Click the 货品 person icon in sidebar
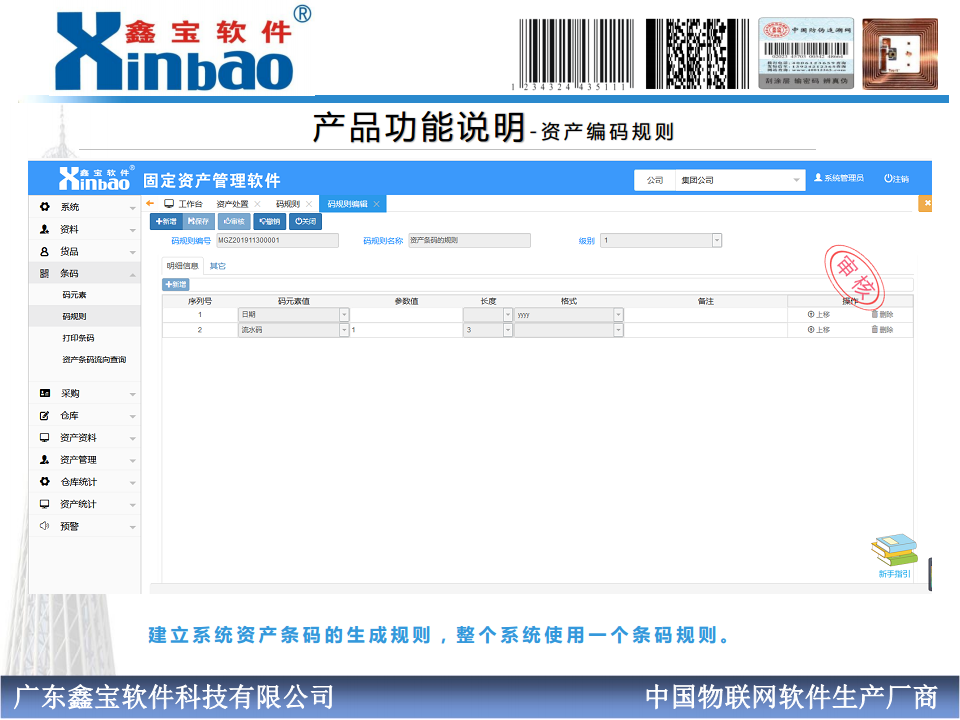The height and width of the screenshot is (720, 960). pos(44,252)
